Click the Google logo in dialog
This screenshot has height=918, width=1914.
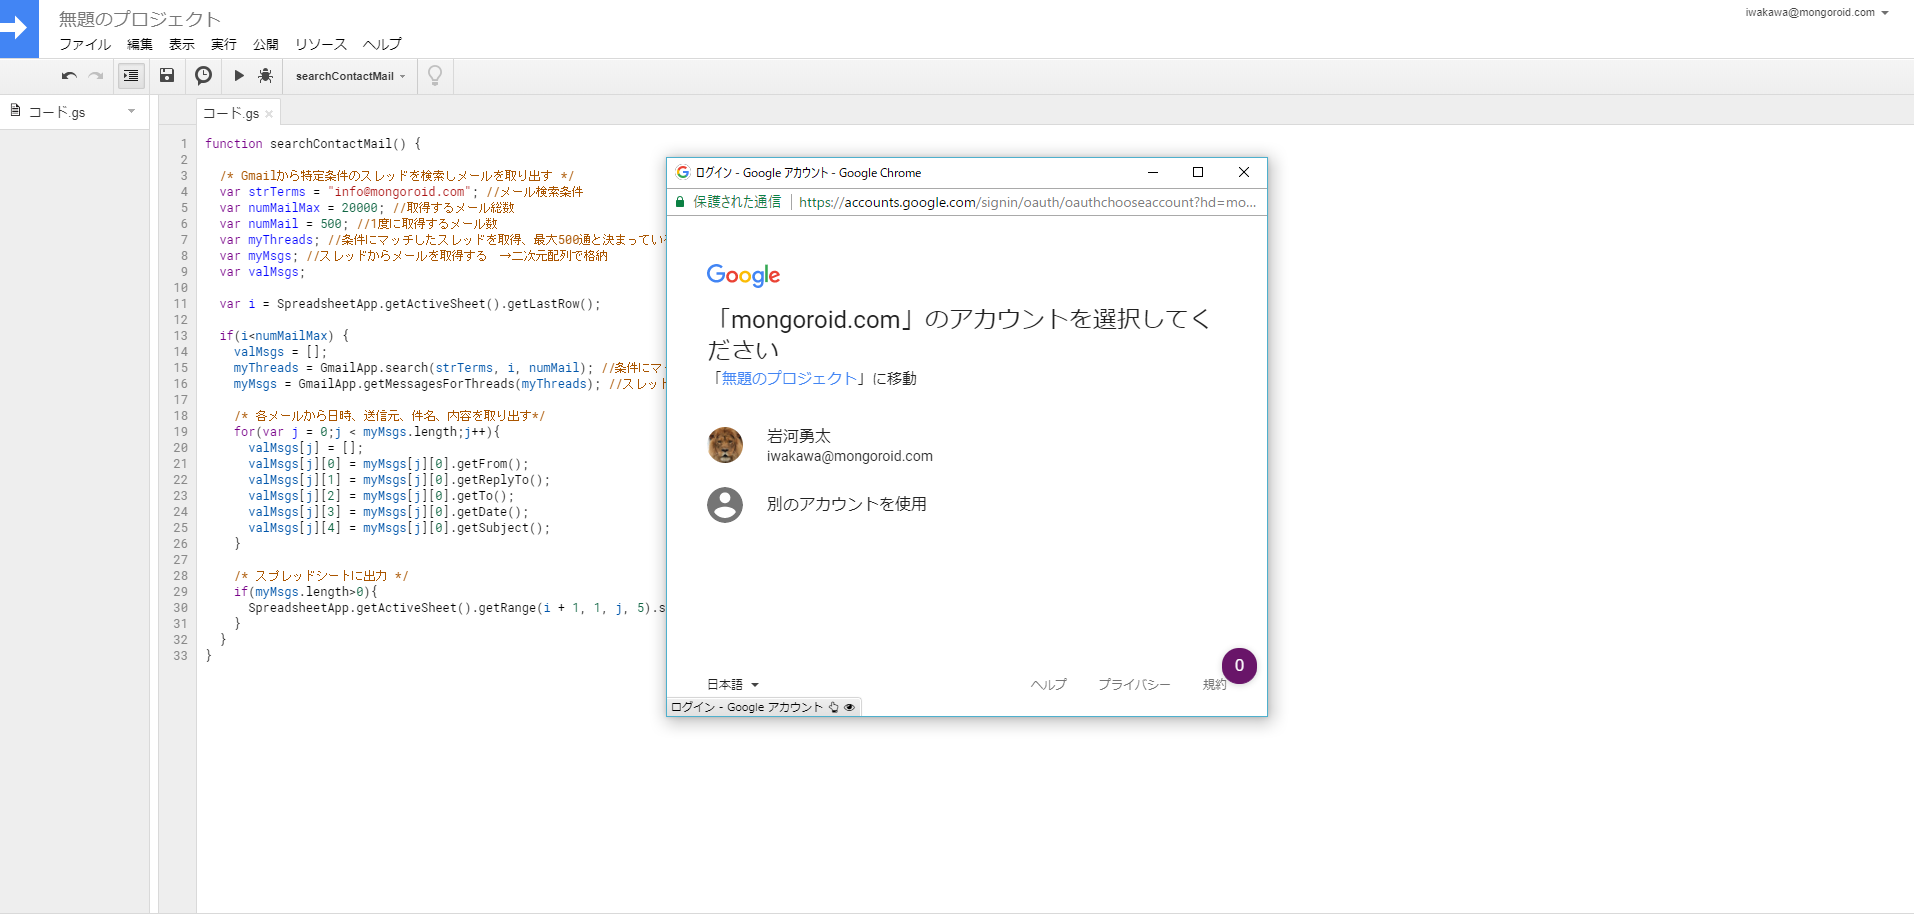point(743,275)
